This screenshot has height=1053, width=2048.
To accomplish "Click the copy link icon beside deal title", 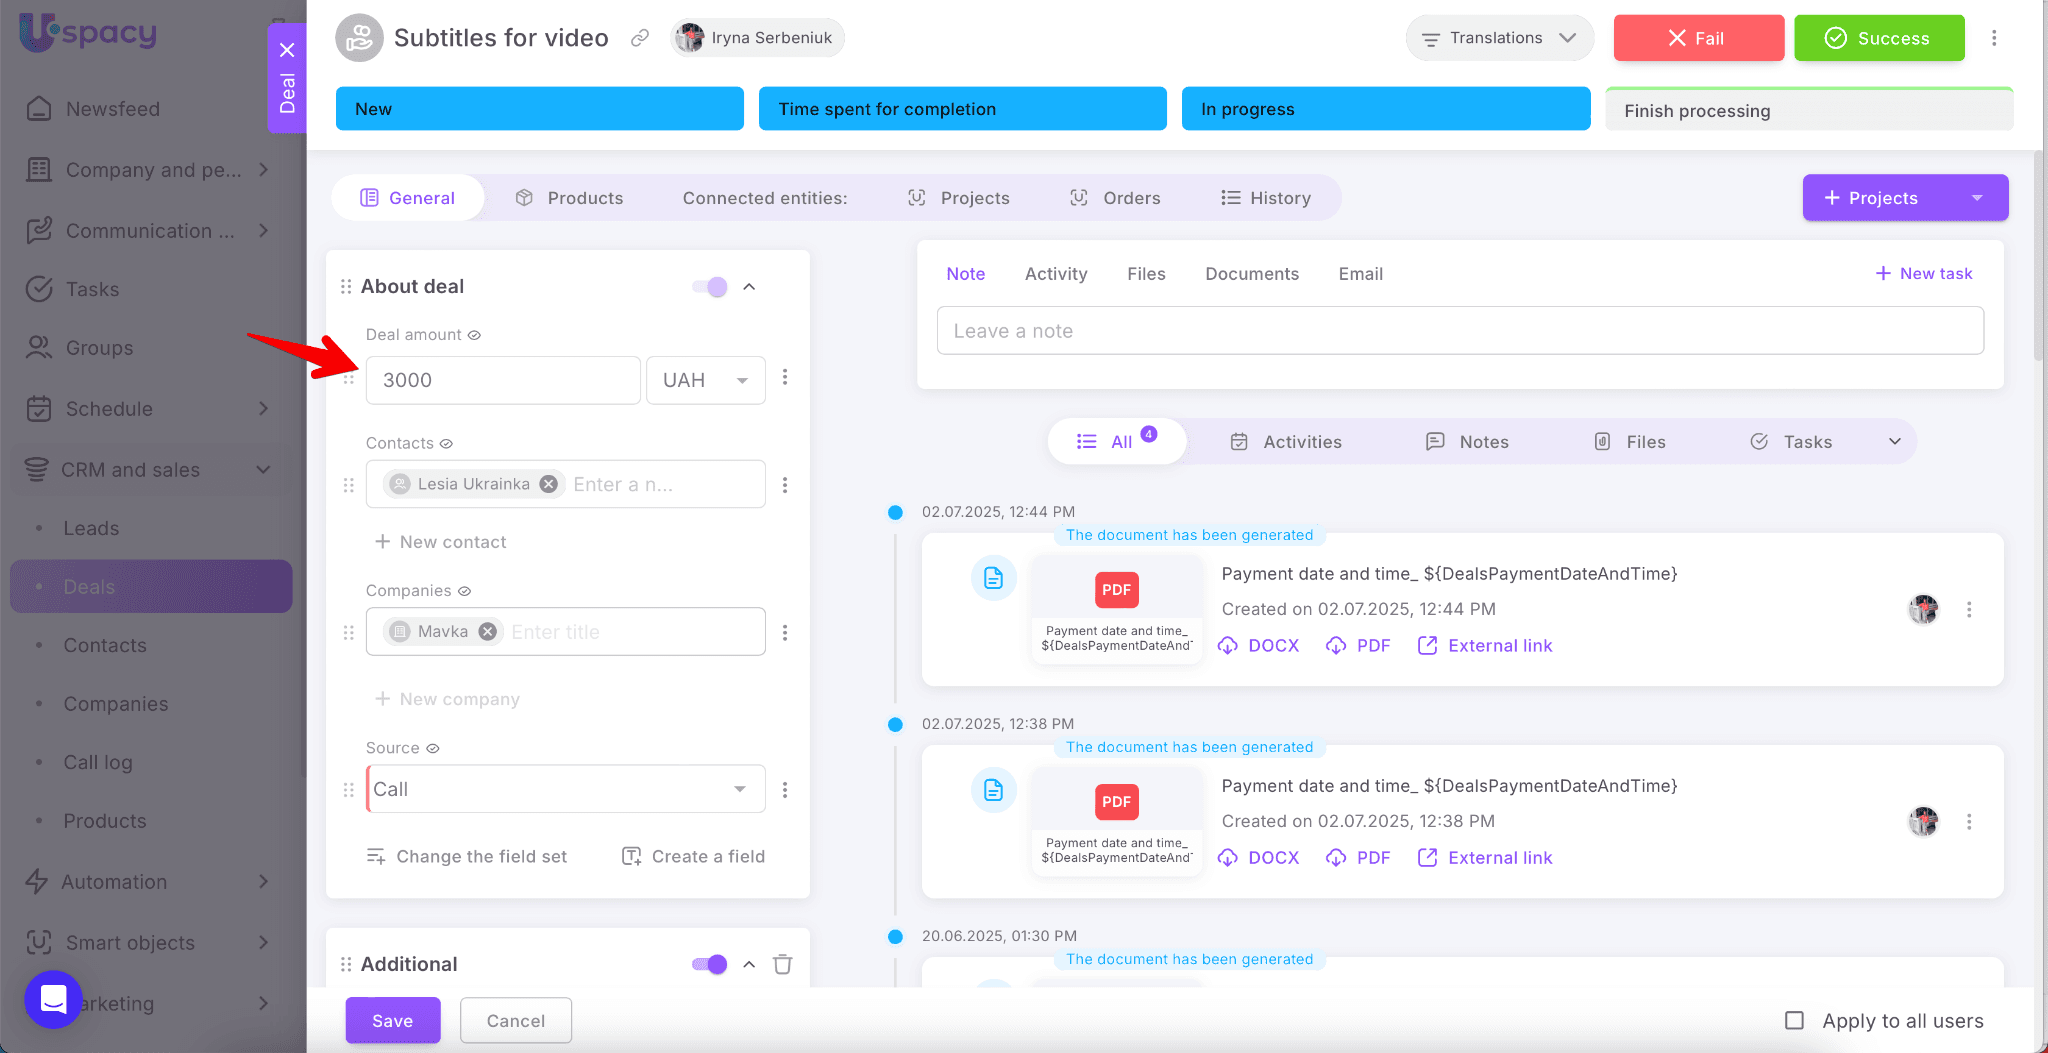I will tap(640, 38).
